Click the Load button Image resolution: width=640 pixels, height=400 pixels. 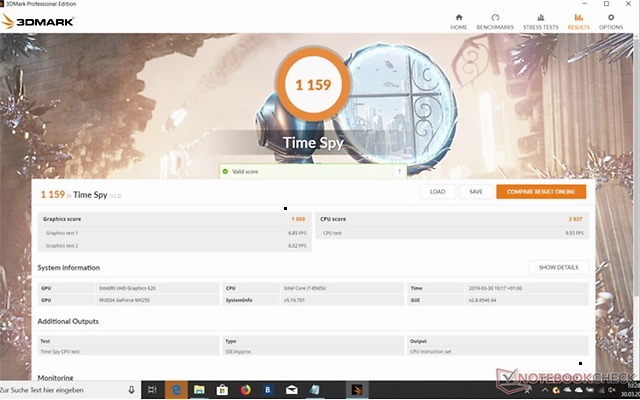pyautogui.click(x=438, y=192)
